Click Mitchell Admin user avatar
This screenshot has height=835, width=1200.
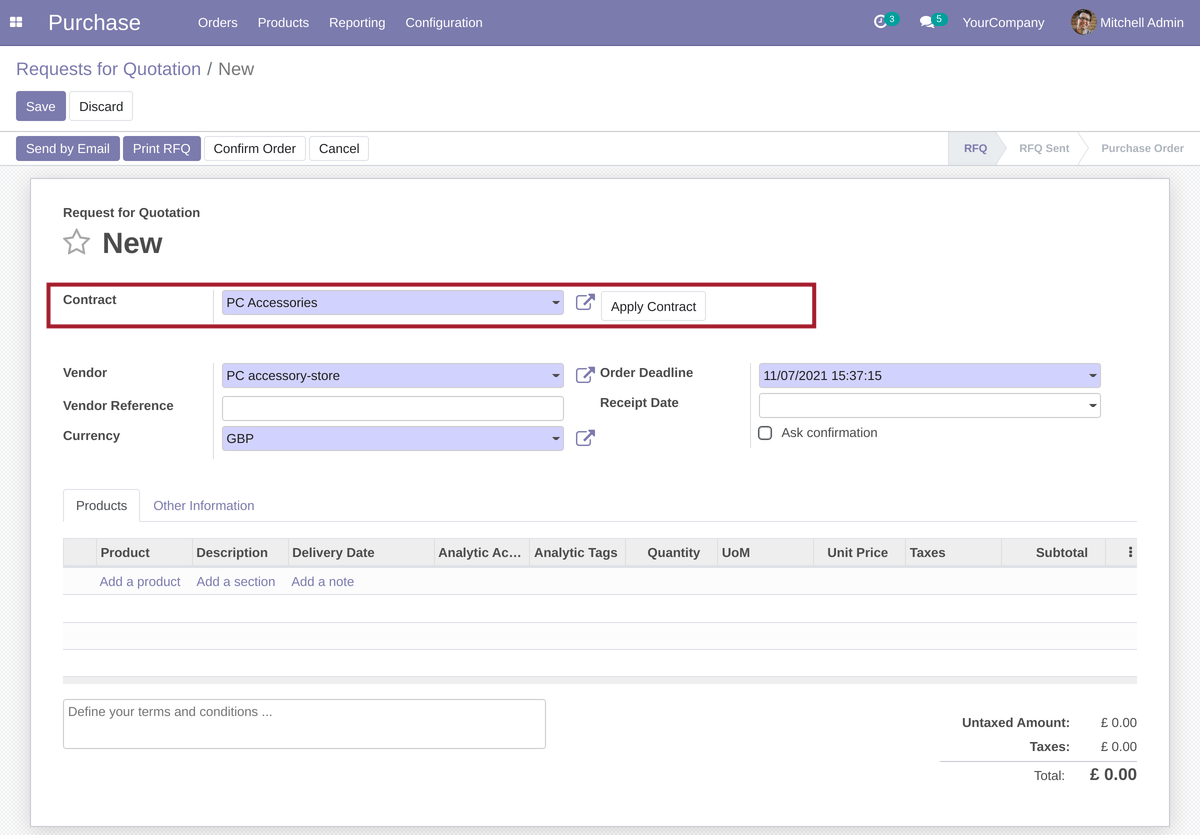(x=1083, y=22)
